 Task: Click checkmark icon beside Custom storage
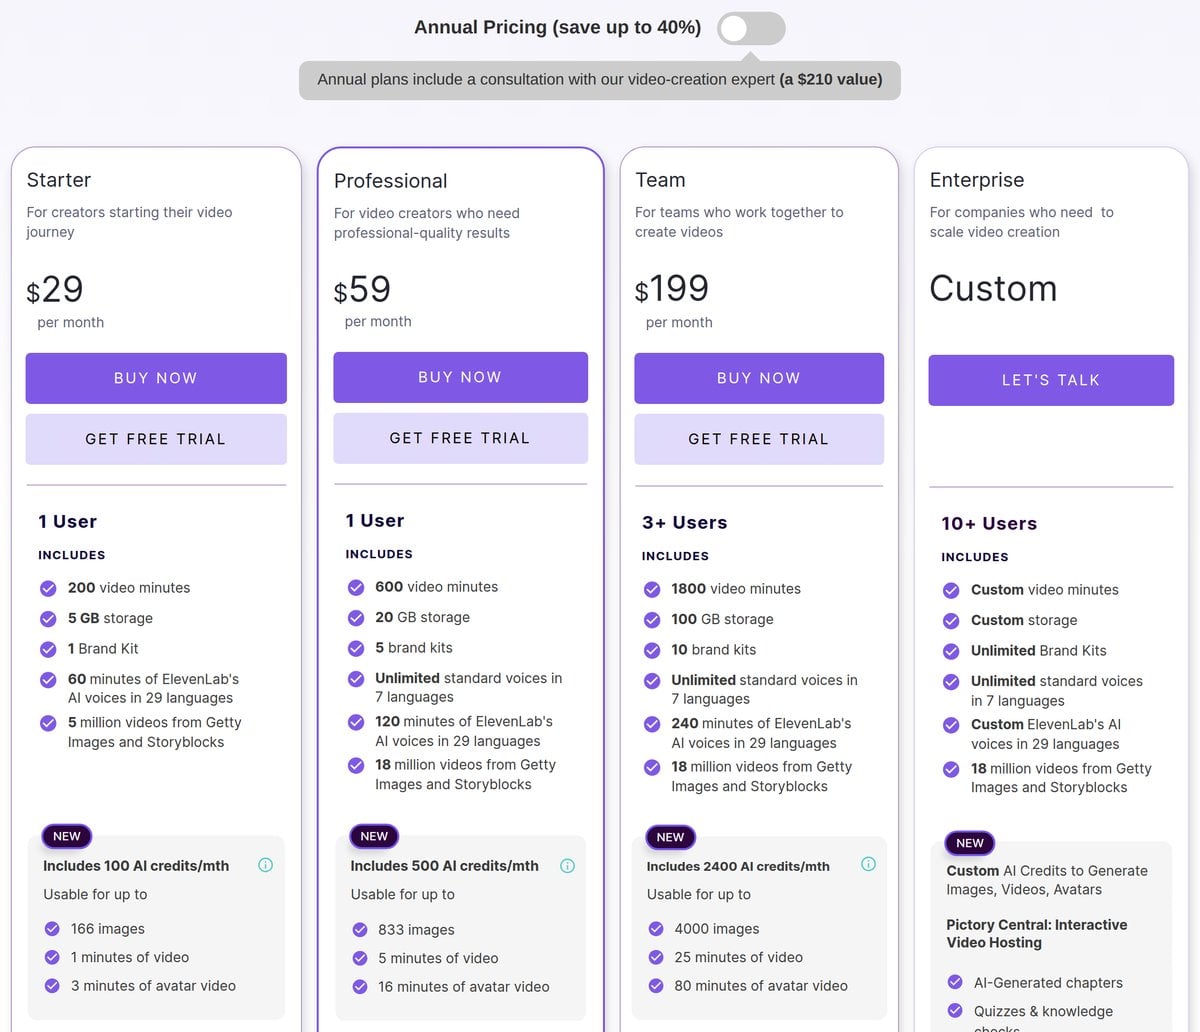(951, 620)
